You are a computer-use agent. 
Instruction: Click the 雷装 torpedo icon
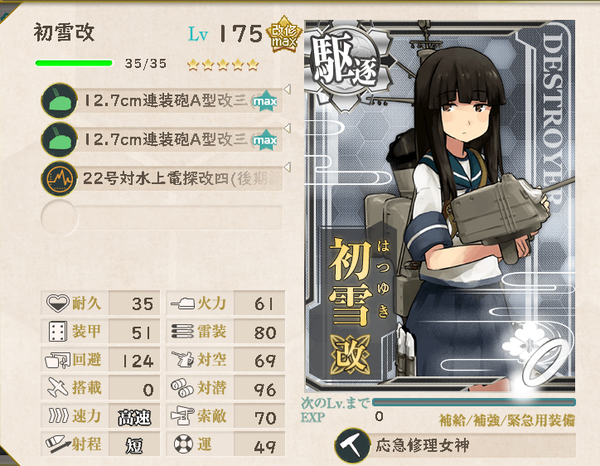coord(183,331)
